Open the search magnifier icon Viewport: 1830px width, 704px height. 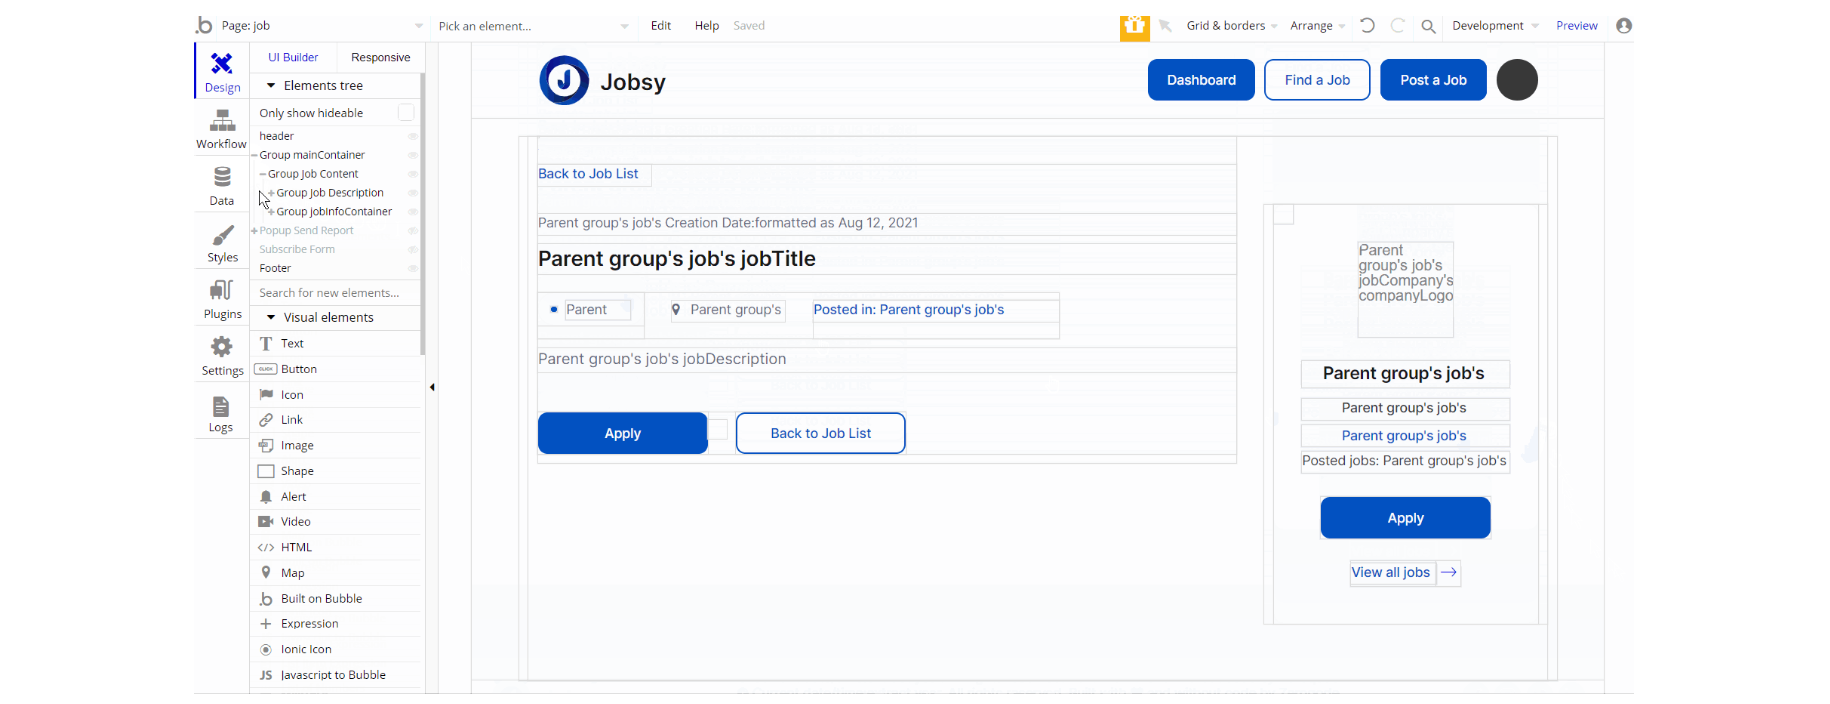point(1428,27)
